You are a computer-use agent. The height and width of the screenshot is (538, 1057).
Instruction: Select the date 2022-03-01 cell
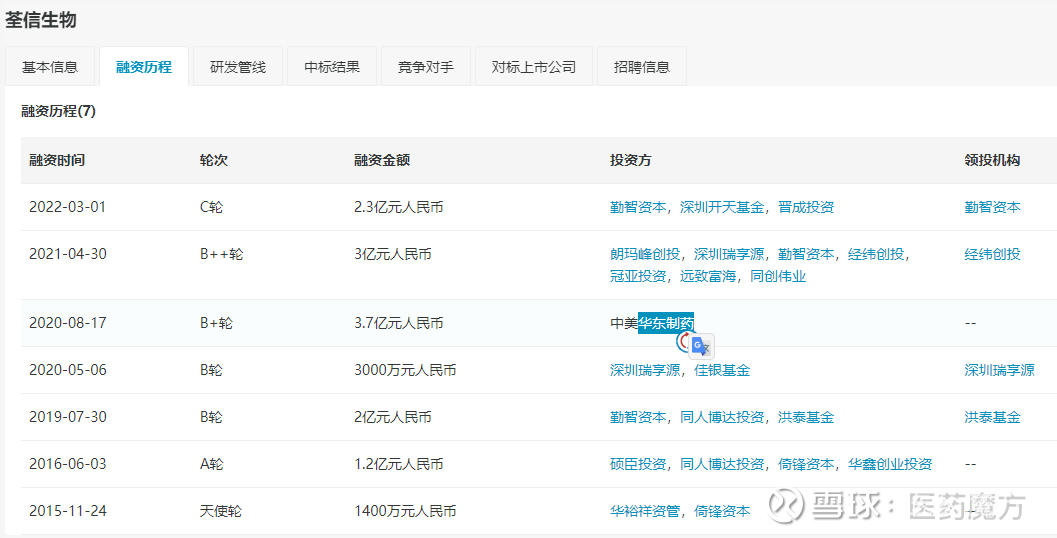(67, 207)
